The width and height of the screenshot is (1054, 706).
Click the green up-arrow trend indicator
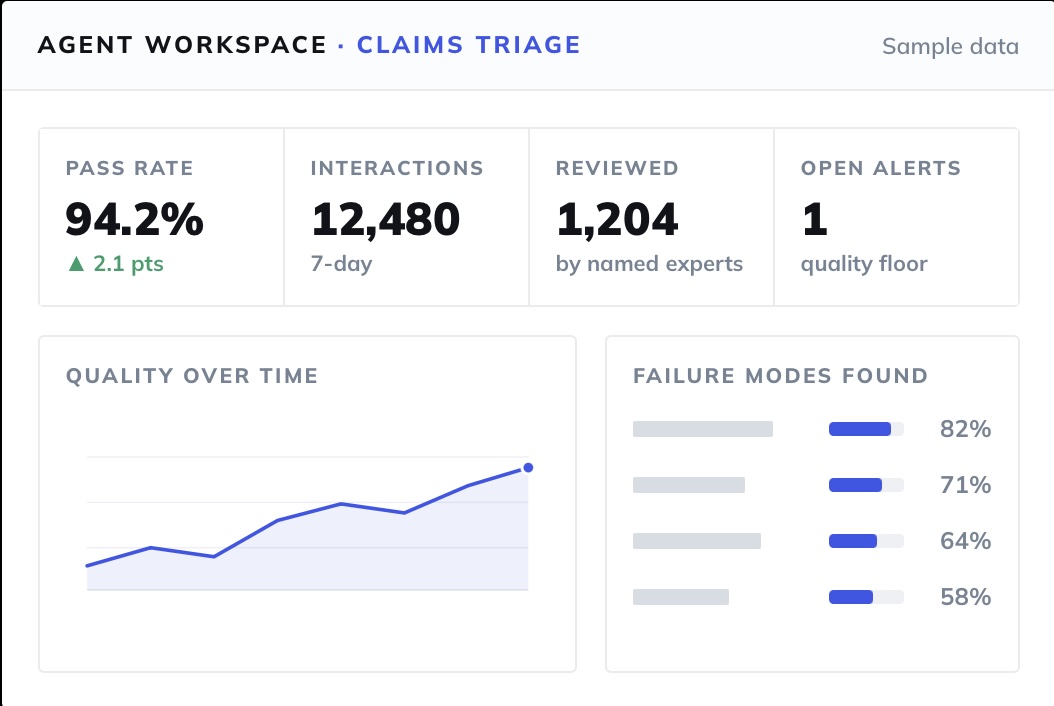coord(77,264)
